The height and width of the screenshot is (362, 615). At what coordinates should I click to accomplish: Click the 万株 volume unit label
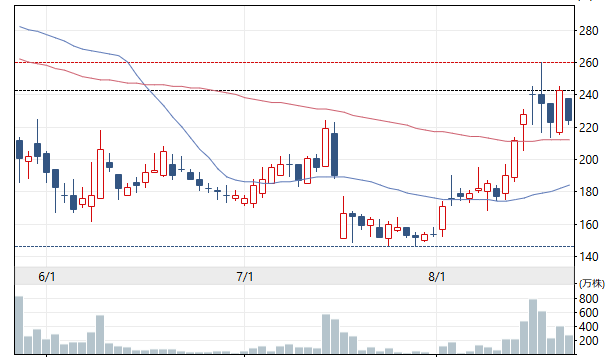[x=592, y=283]
